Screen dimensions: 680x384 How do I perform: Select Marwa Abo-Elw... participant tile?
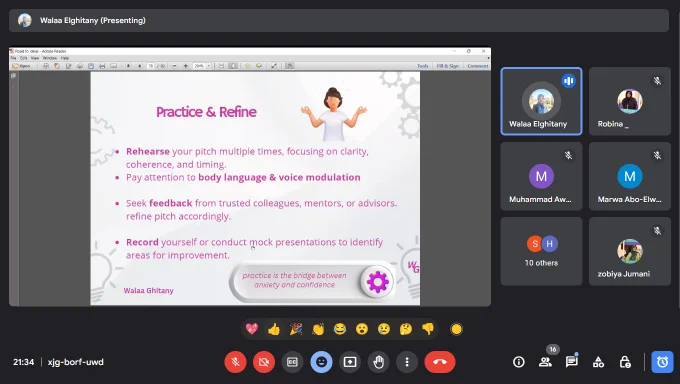tap(630, 176)
